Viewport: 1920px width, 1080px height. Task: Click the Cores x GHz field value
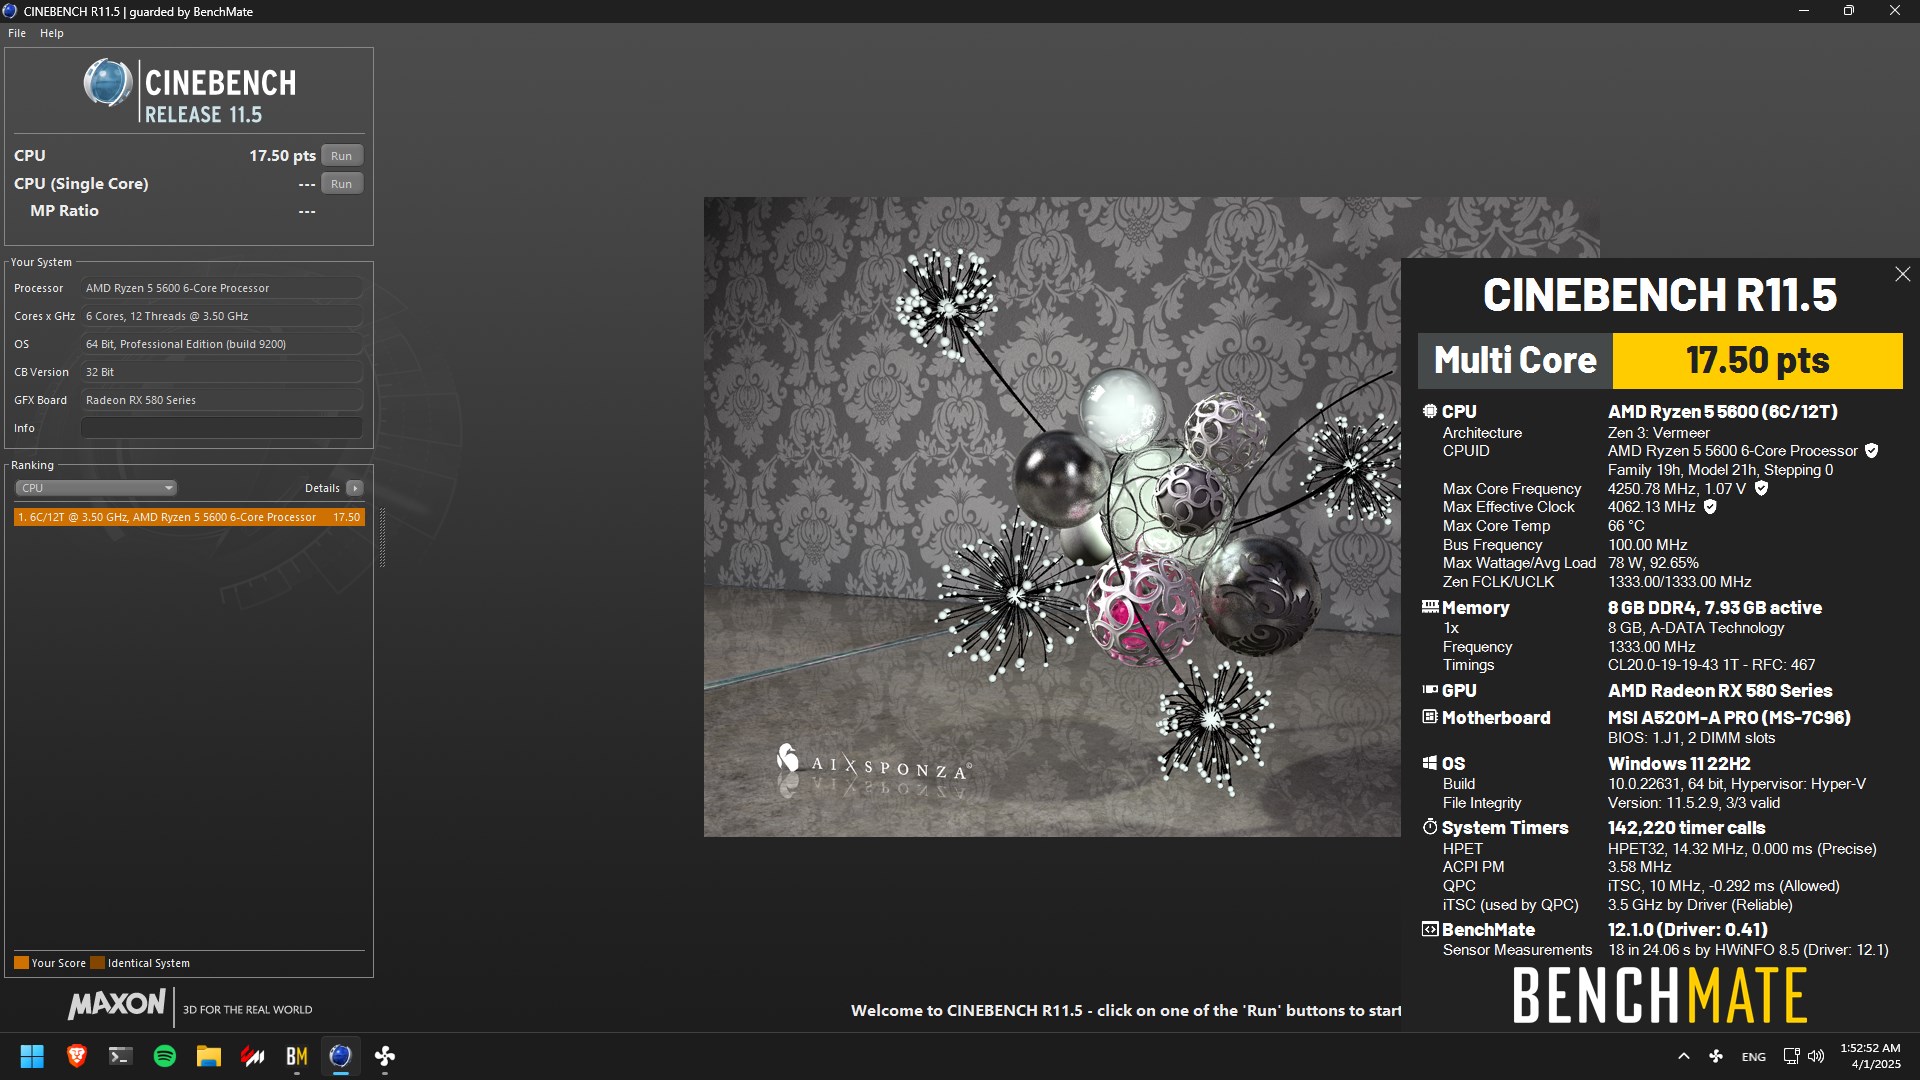click(x=221, y=316)
